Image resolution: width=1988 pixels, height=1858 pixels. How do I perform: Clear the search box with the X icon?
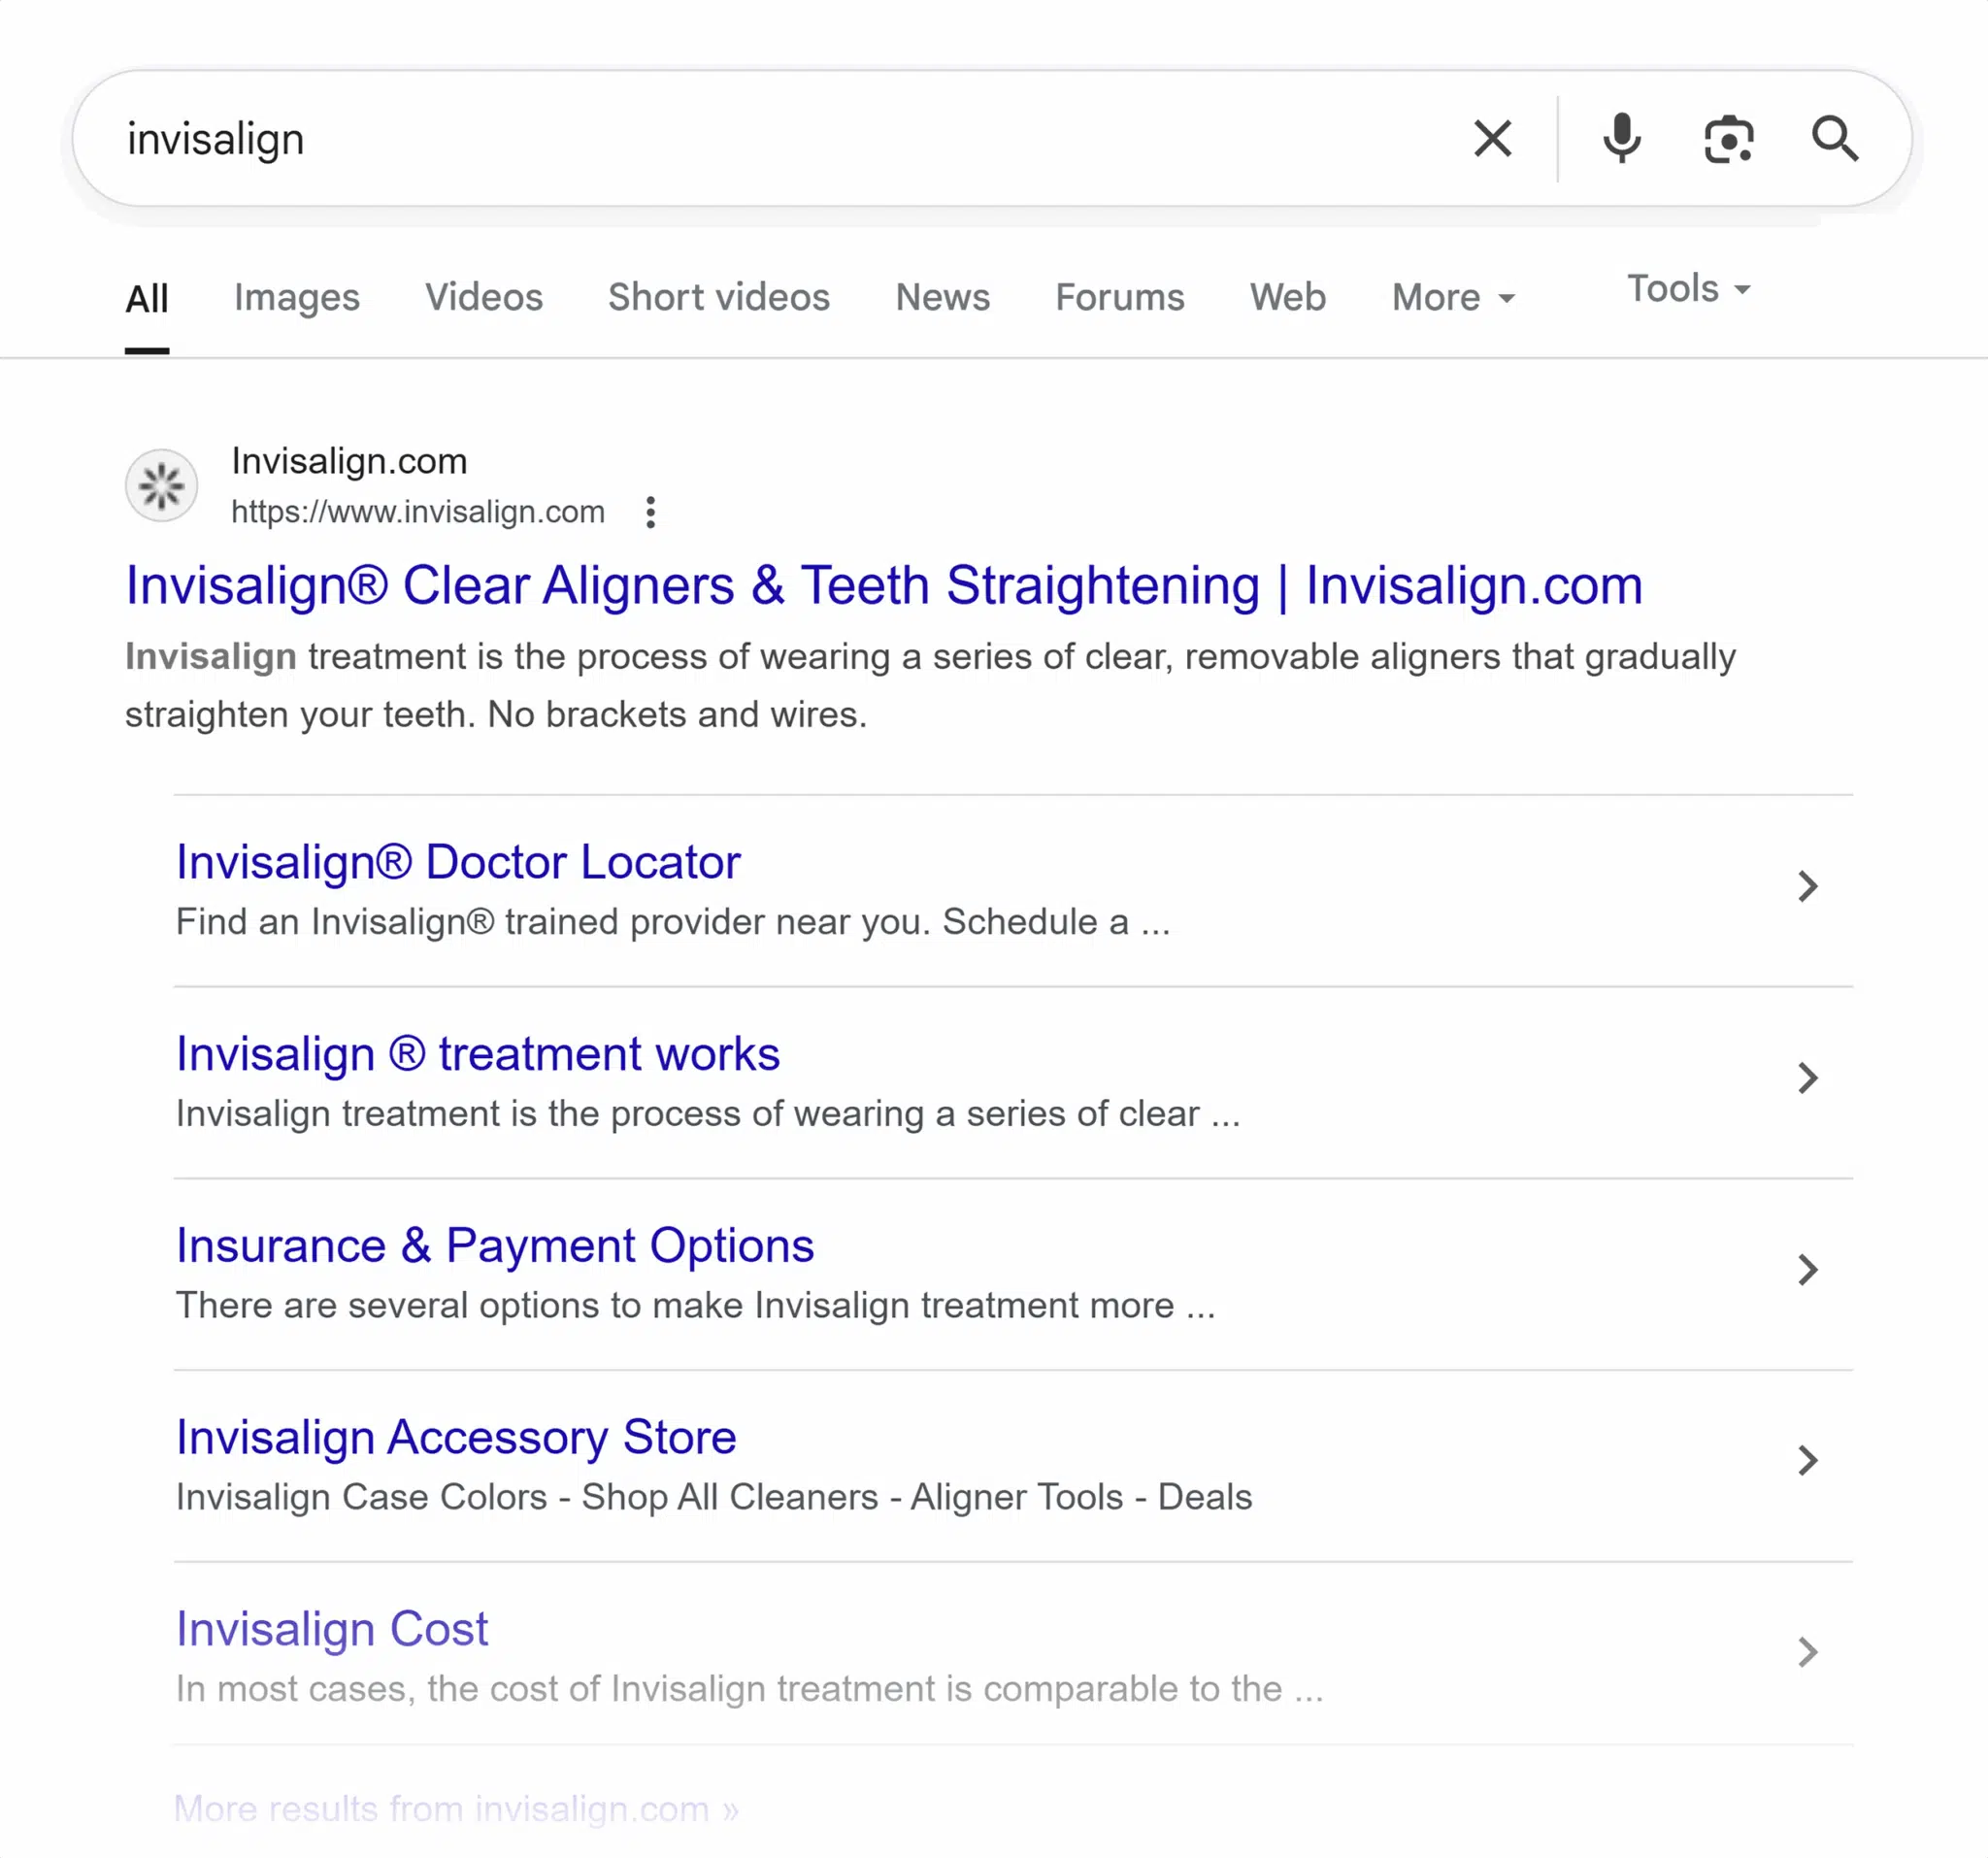click(x=1492, y=138)
